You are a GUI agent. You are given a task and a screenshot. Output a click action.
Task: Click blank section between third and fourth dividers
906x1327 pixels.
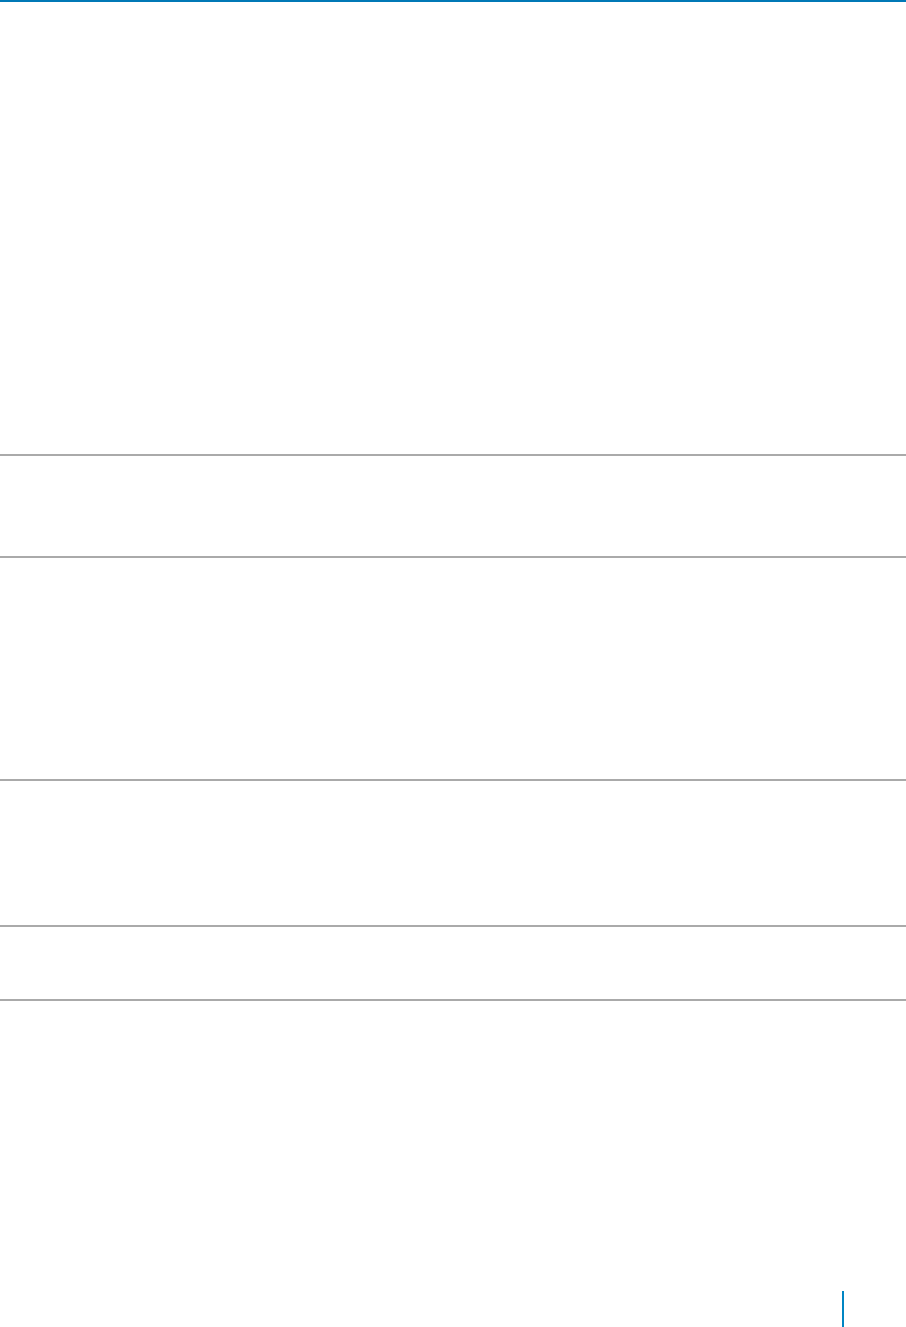(453, 853)
